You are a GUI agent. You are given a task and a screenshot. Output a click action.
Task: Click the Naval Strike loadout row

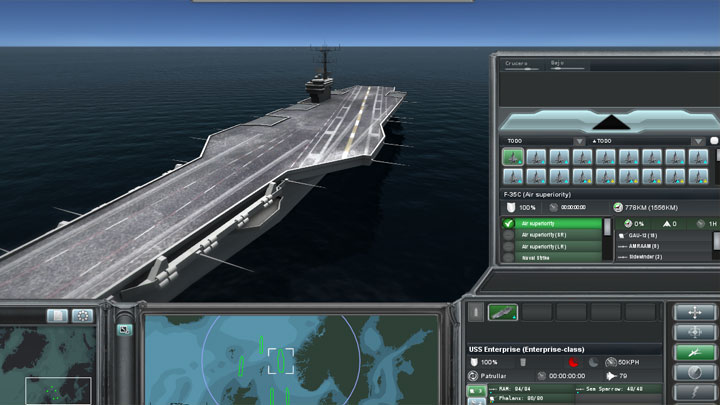[559, 258]
